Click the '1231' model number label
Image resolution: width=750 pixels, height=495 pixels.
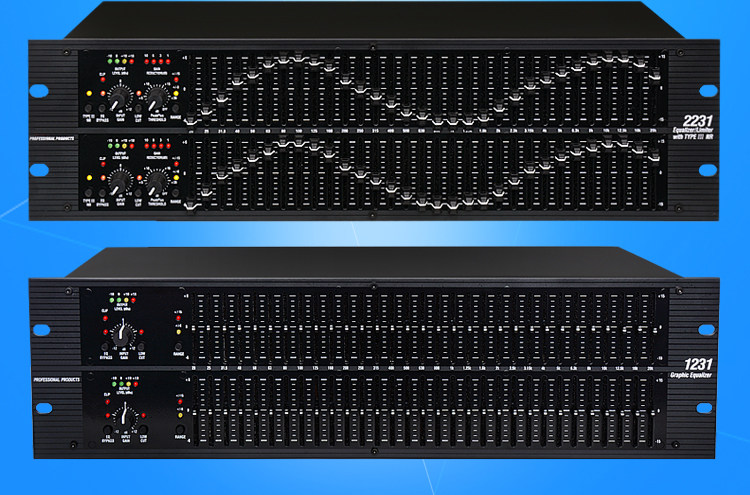(x=698, y=365)
